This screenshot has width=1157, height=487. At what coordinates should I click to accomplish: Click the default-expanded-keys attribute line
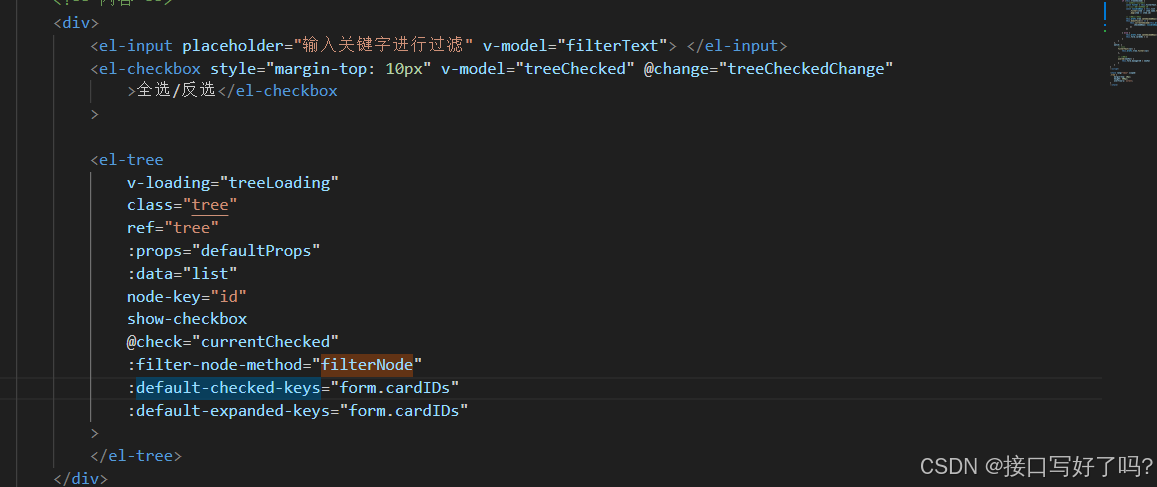point(298,410)
